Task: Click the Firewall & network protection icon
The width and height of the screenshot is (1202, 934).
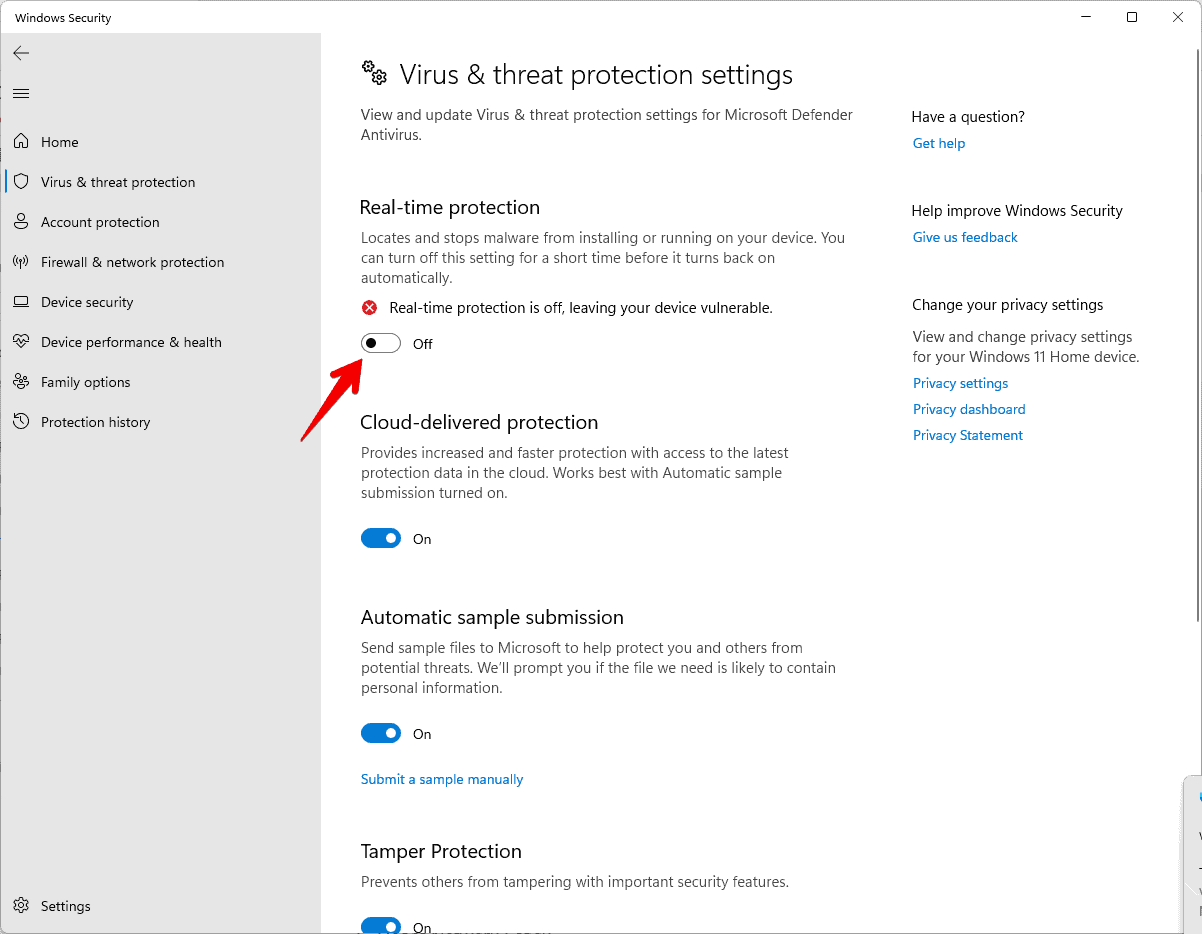Action: coord(21,261)
